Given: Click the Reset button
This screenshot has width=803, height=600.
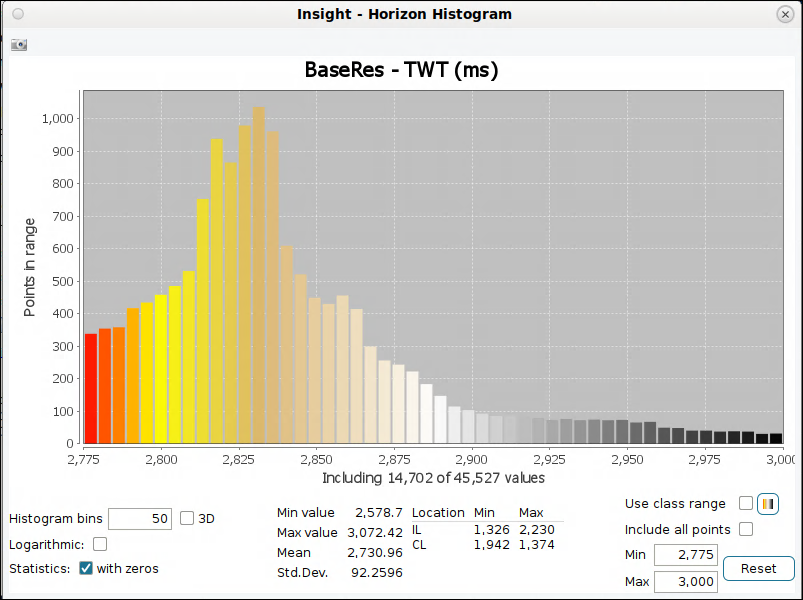Looking at the screenshot, I should pos(758,568).
